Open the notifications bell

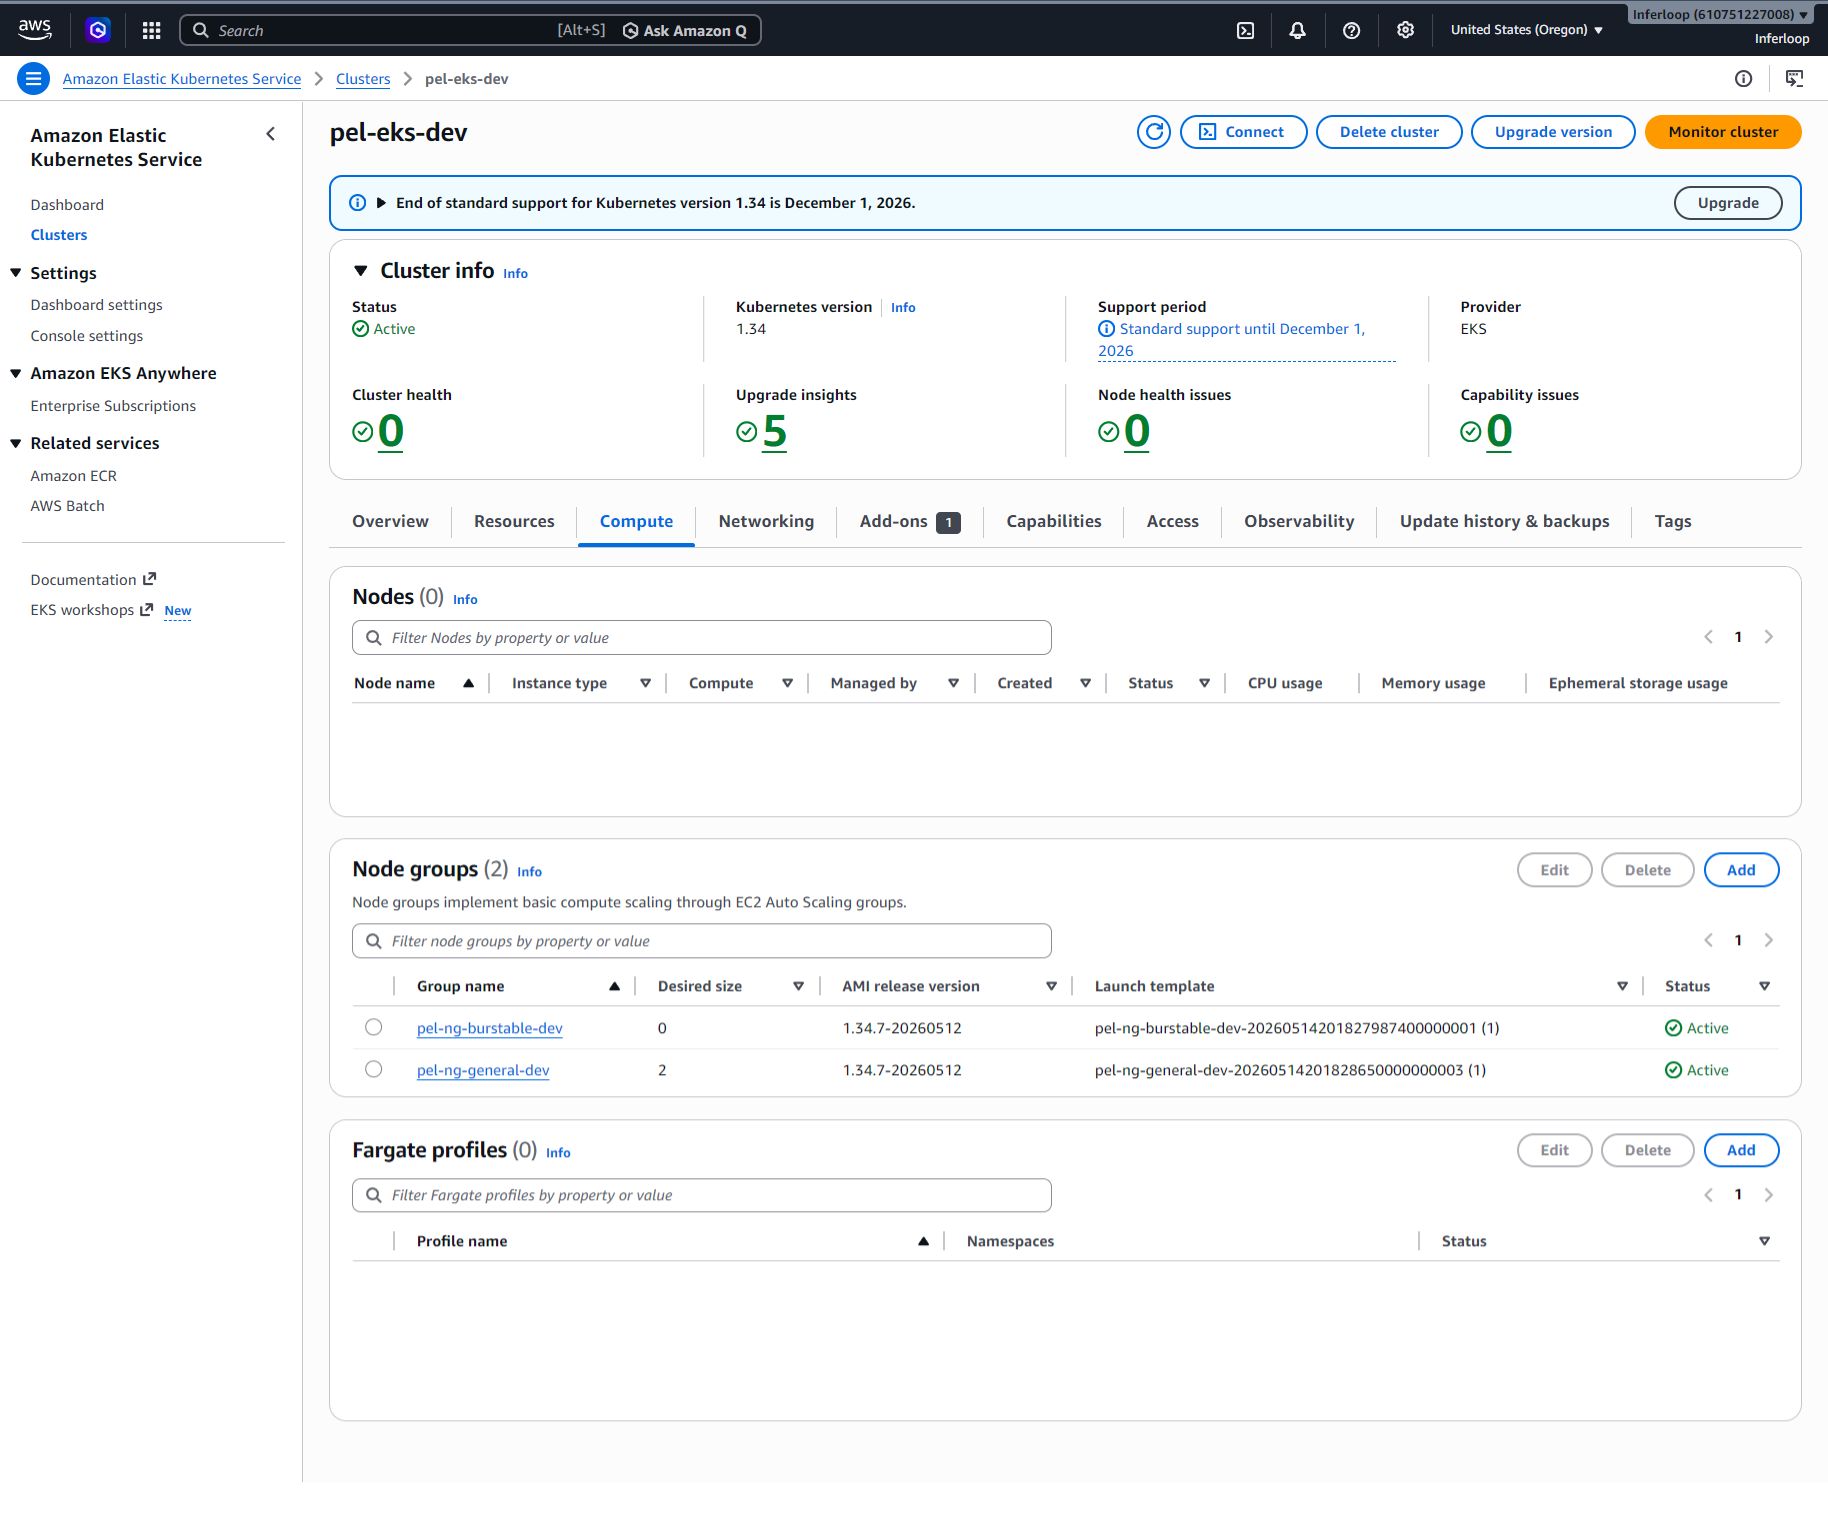point(1297,30)
